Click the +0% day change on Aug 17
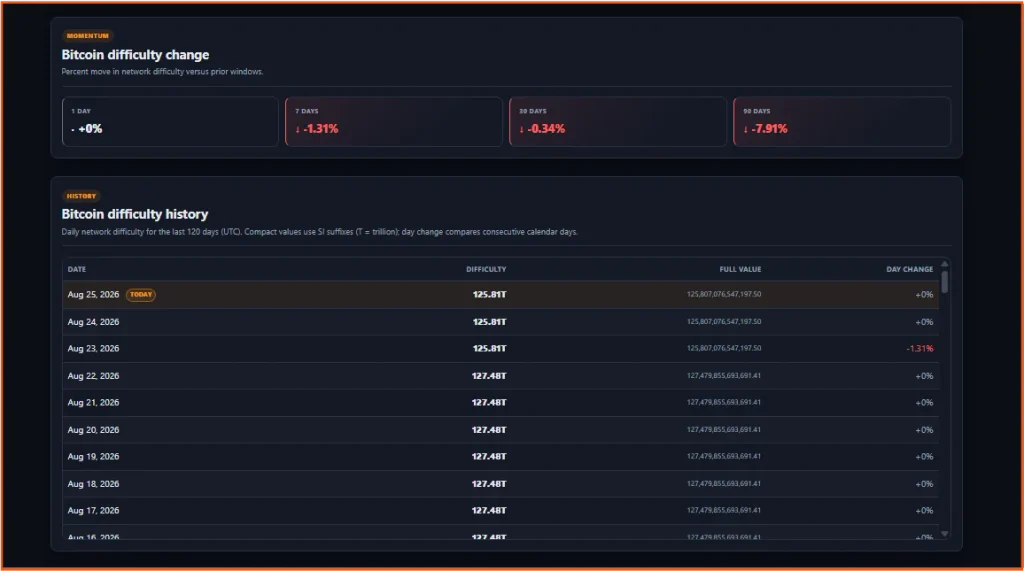This screenshot has width=1024, height=571. pos(924,511)
